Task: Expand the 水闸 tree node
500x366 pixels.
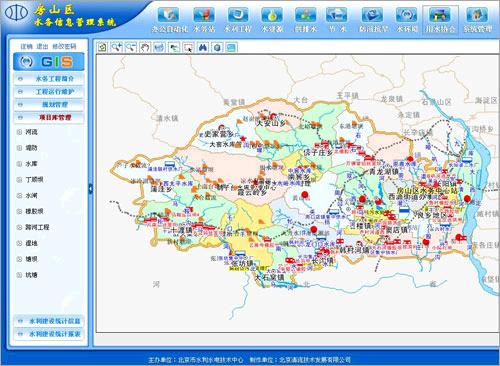Action: click(x=19, y=196)
